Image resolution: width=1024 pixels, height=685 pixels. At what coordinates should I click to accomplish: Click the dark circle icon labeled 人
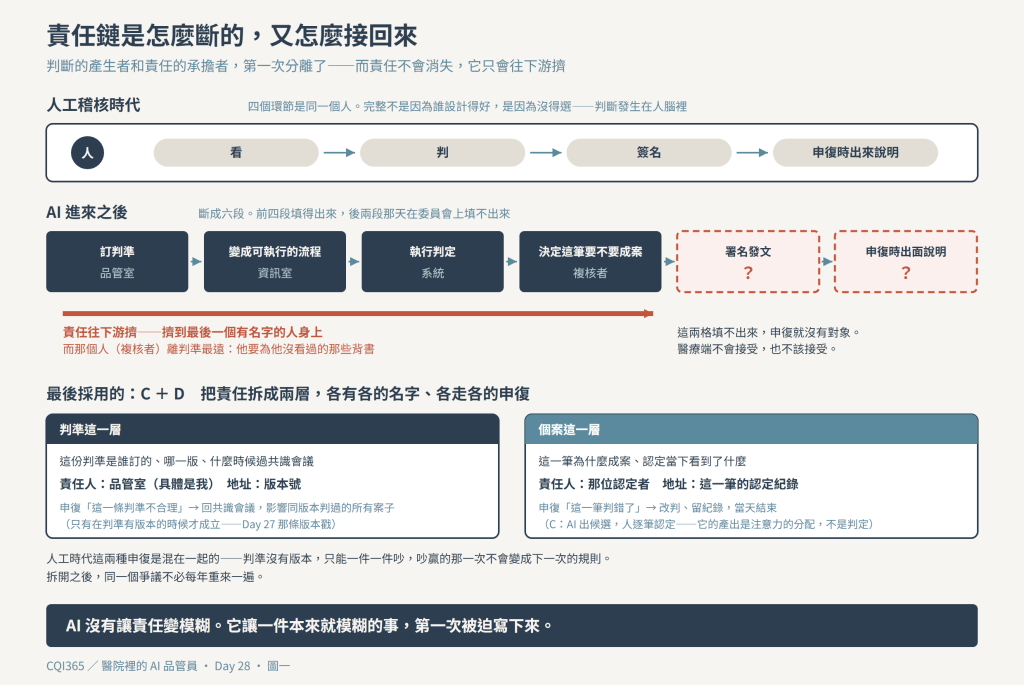[88, 153]
